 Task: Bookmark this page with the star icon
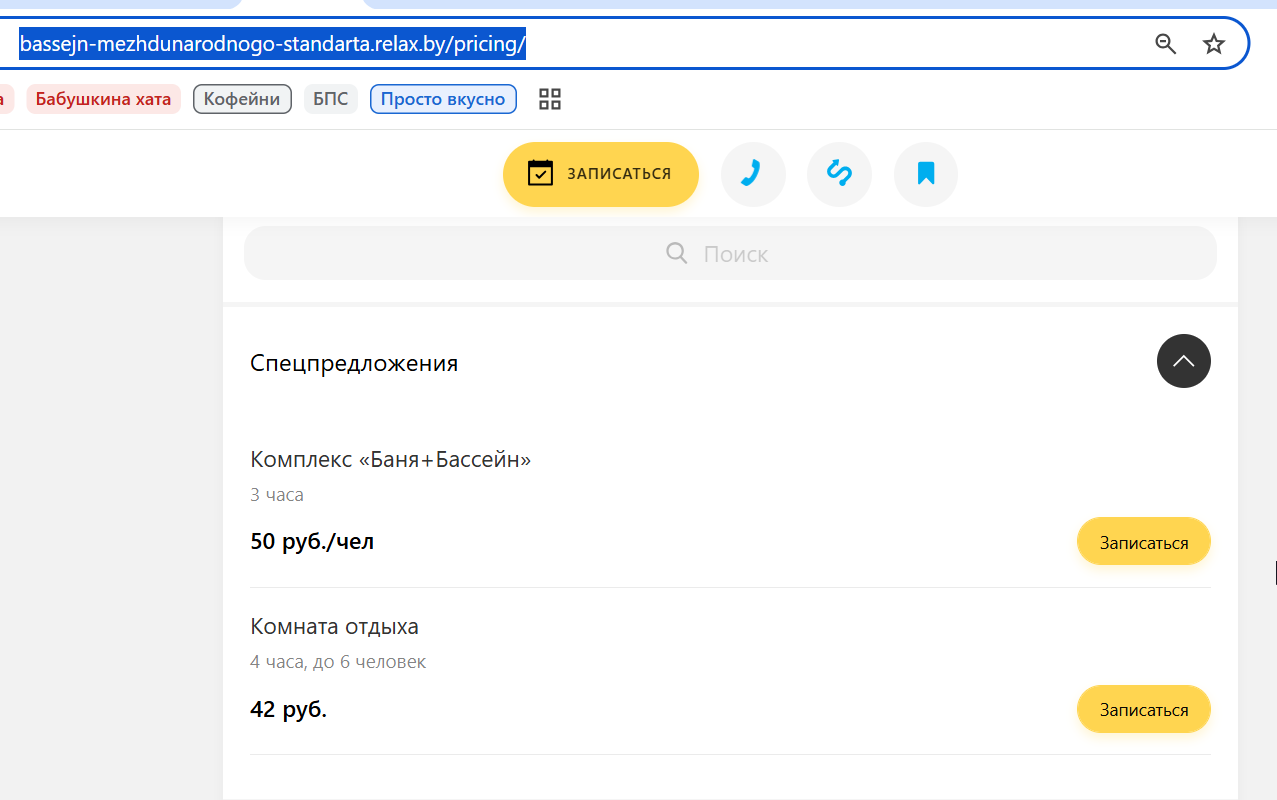pyautogui.click(x=1213, y=44)
